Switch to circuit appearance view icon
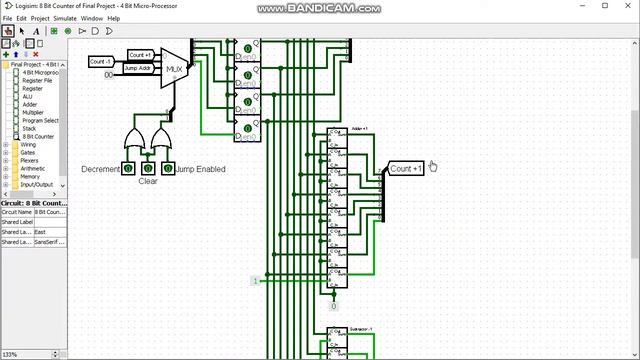 click(40, 43)
